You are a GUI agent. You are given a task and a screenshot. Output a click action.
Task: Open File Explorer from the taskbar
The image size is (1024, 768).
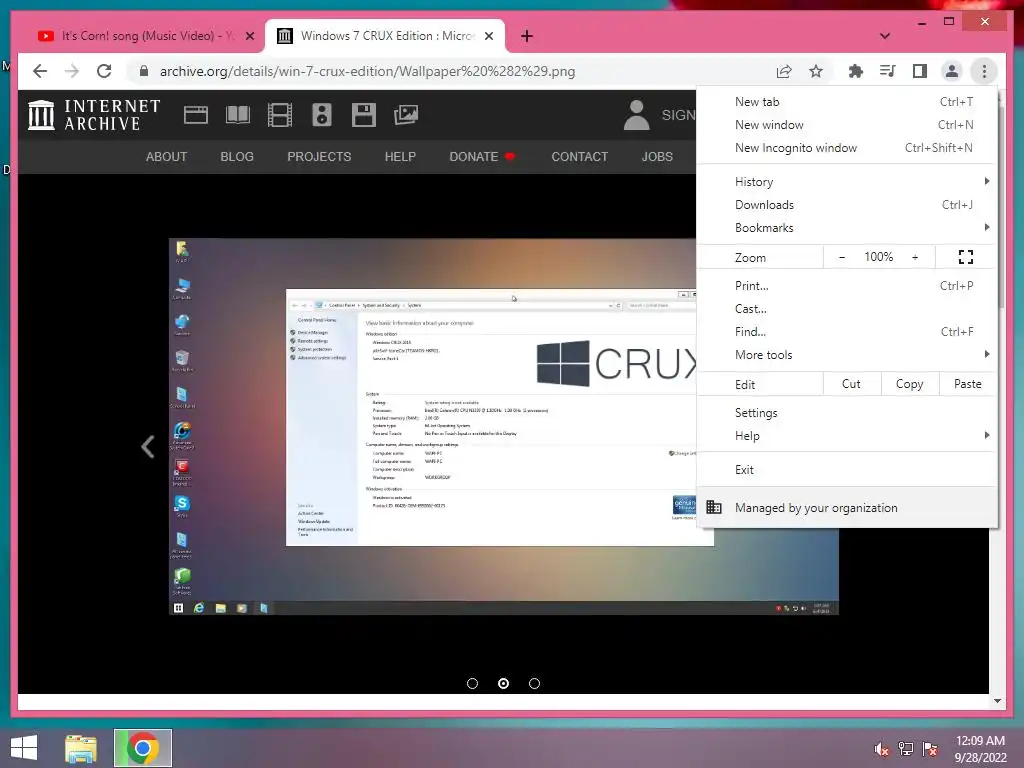point(81,748)
